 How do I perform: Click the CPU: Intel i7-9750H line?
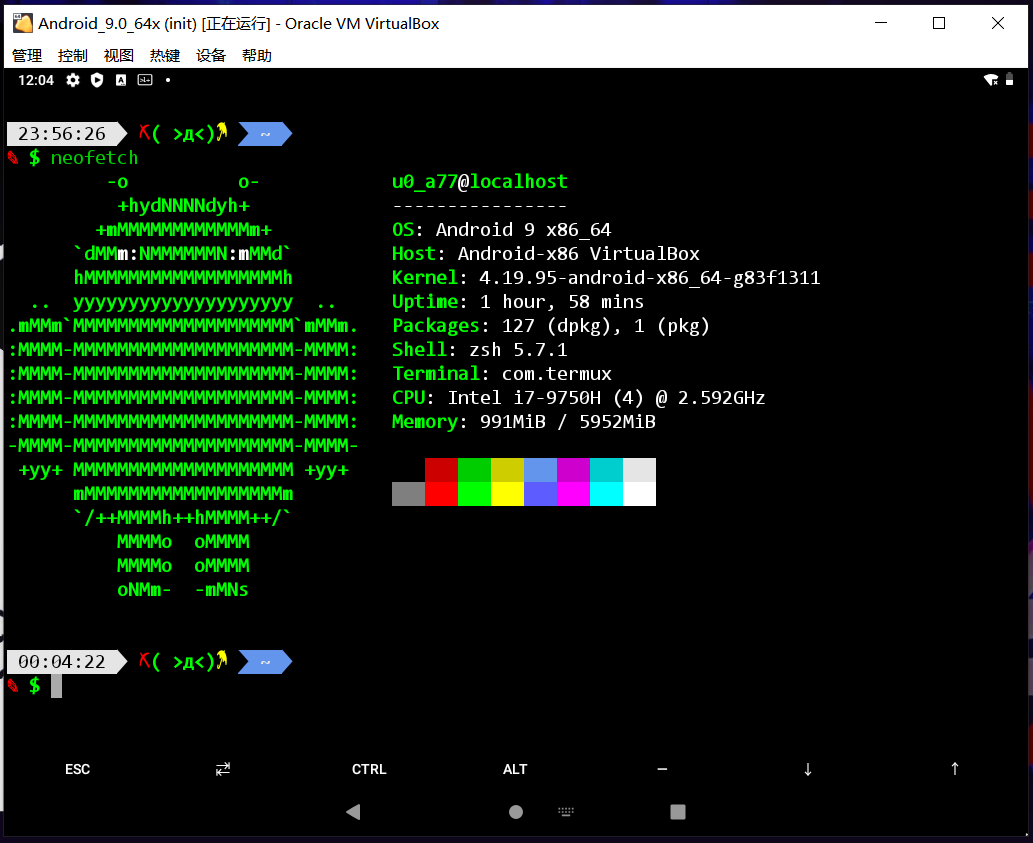(x=578, y=398)
